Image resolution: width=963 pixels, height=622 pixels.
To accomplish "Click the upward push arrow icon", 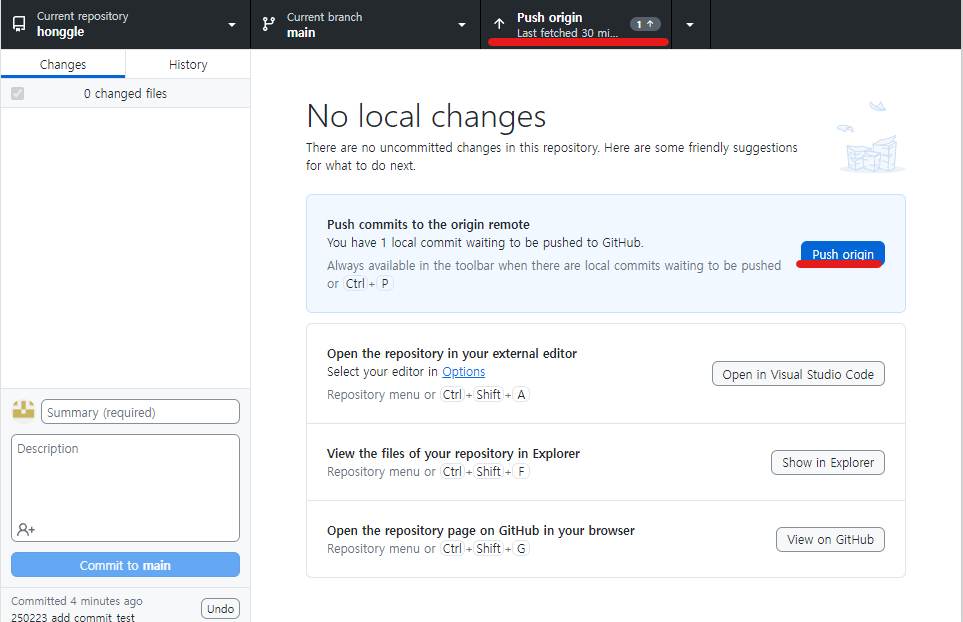I will pyautogui.click(x=499, y=24).
